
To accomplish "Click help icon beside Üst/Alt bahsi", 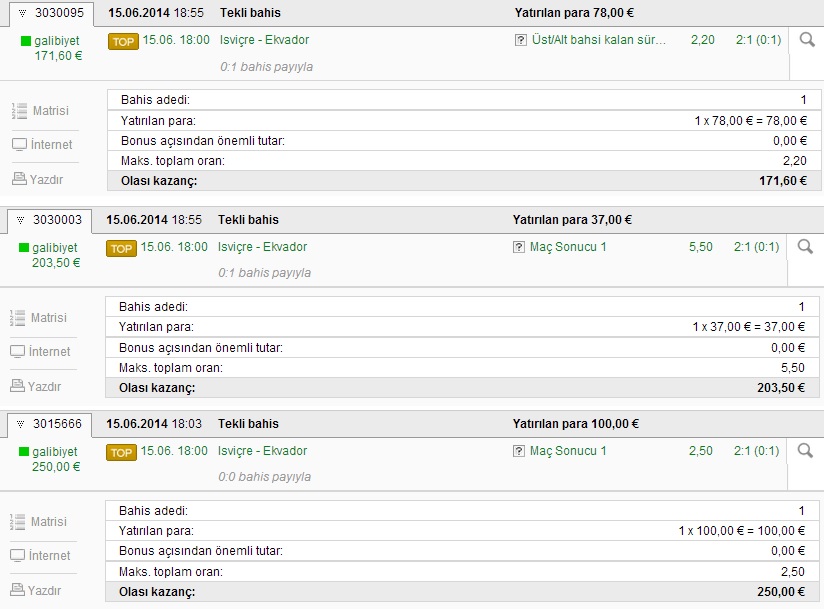I will 519,40.
